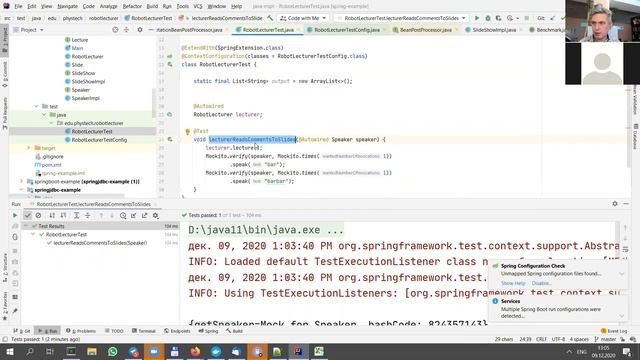Image resolution: width=640 pixels, height=360 pixels.
Task: Expand springboot-example module
Action: (21, 182)
